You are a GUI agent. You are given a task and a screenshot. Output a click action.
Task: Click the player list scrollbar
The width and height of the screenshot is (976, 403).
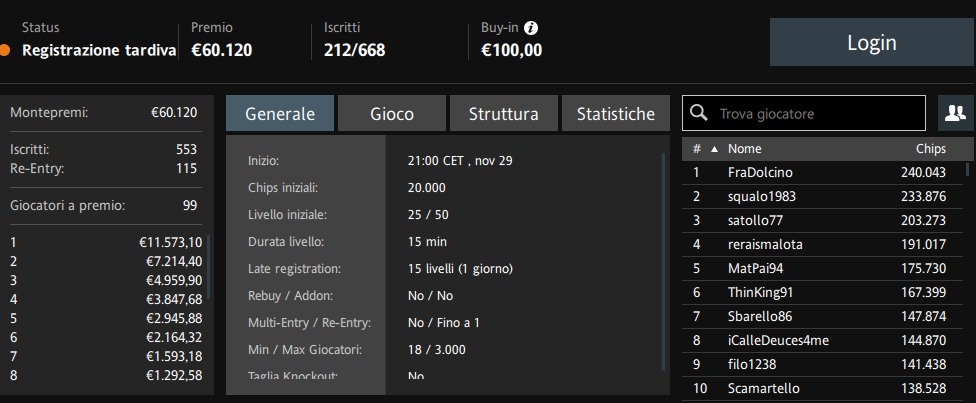tap(967, 169)
